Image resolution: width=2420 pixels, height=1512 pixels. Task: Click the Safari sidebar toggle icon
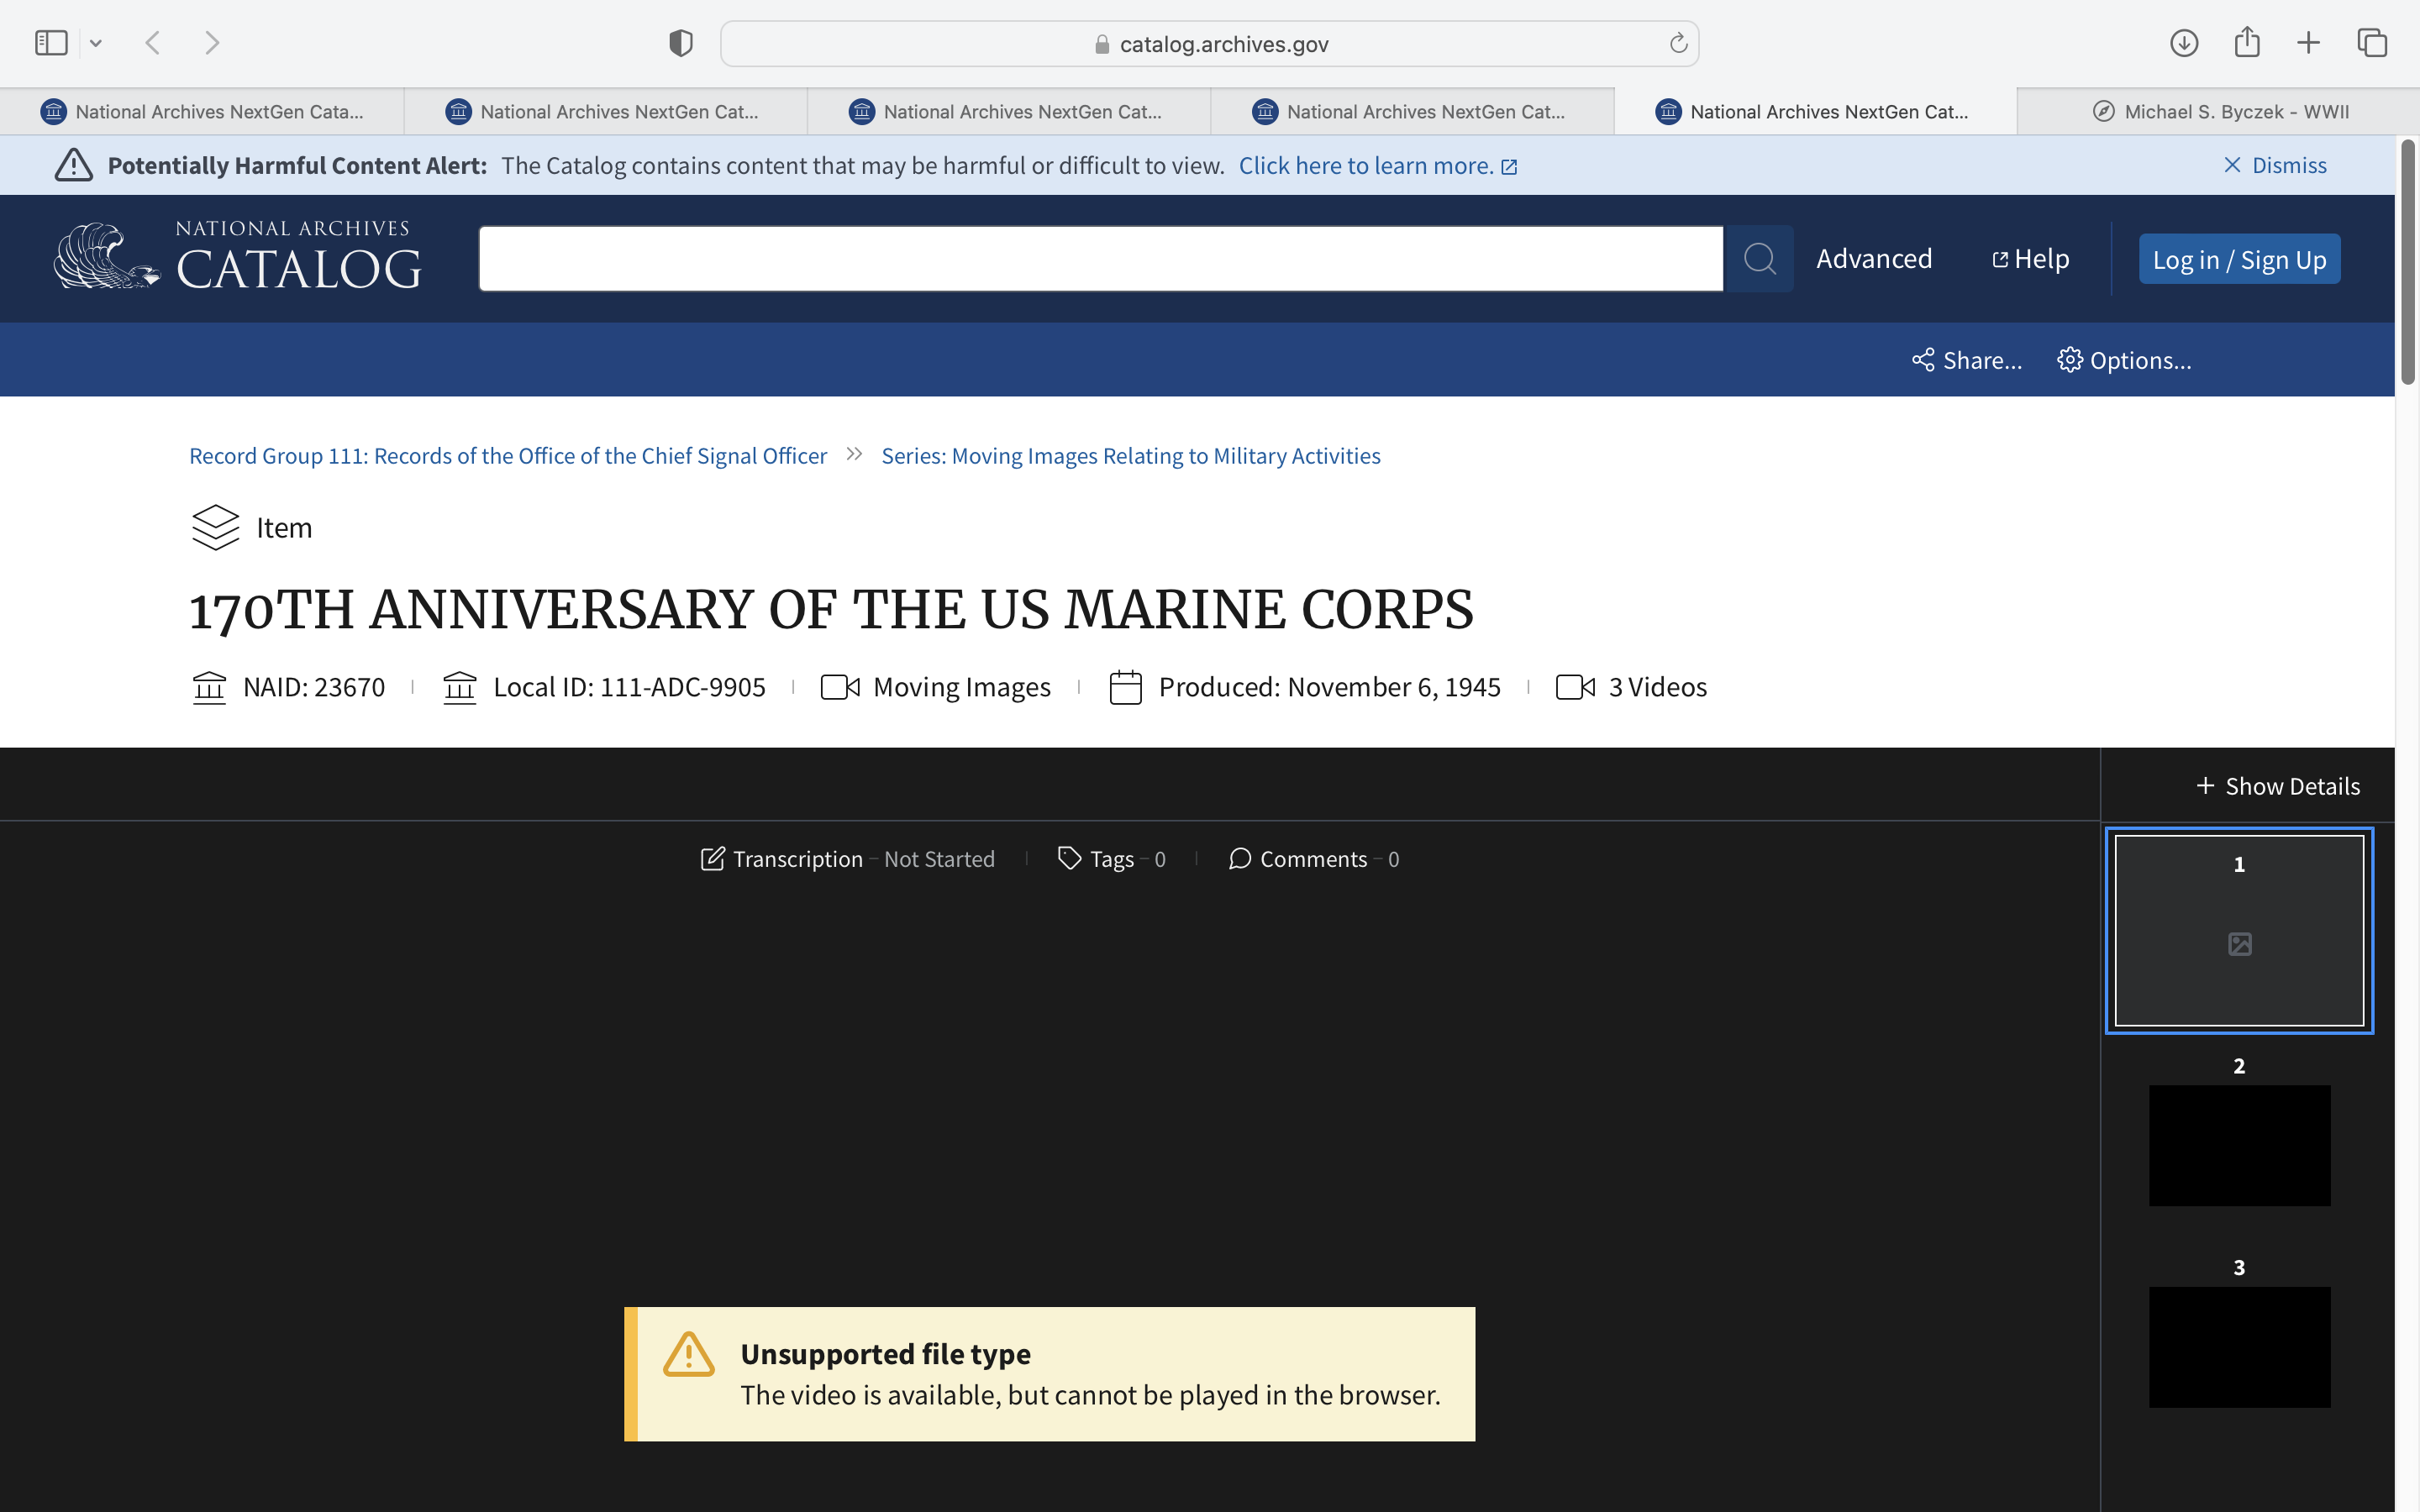point(51,43)
